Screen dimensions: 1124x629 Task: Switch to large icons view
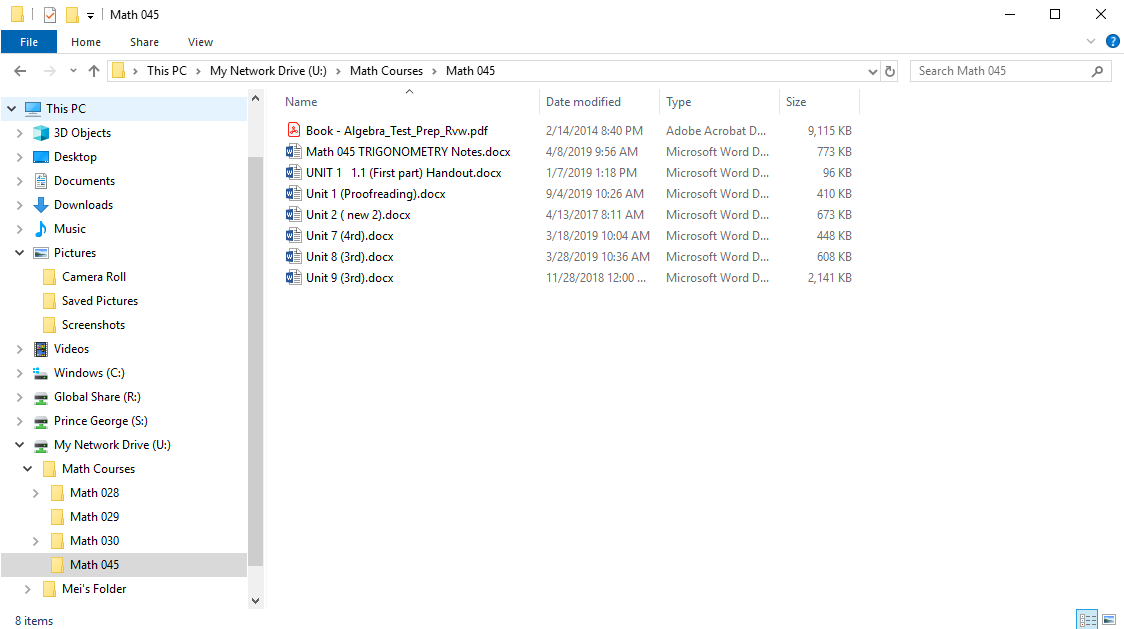[1109, 620]
